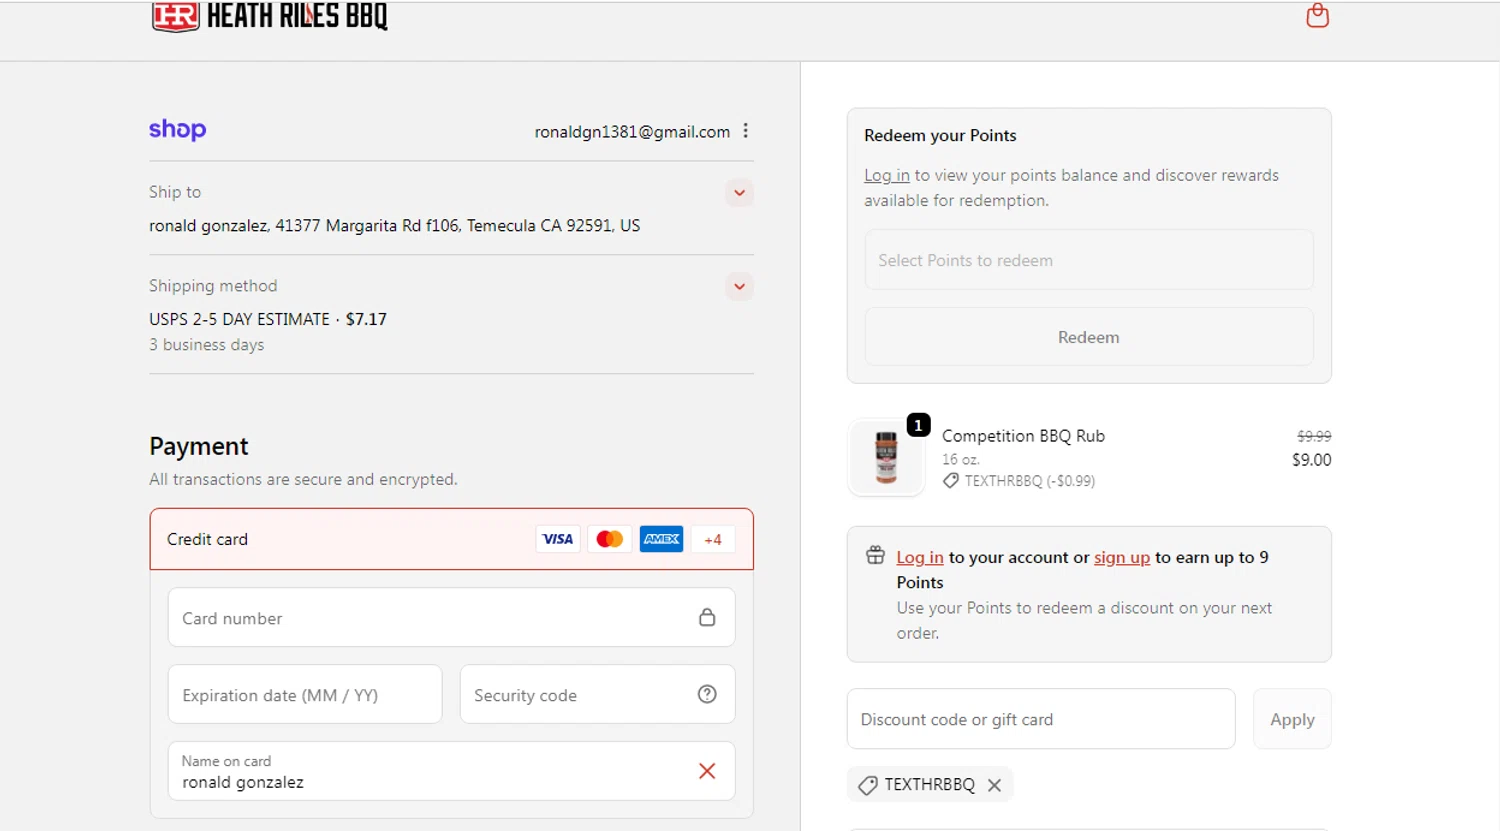Click the Heath Riles BBQ logo

(x=270, y=16)
